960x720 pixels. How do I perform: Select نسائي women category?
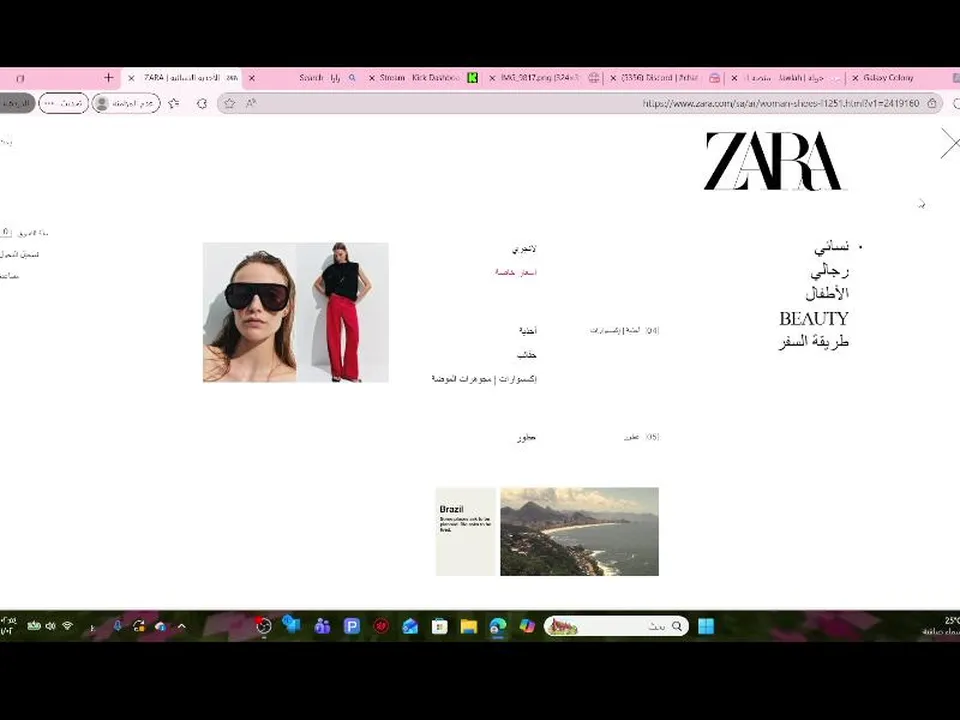pos(831,247)
